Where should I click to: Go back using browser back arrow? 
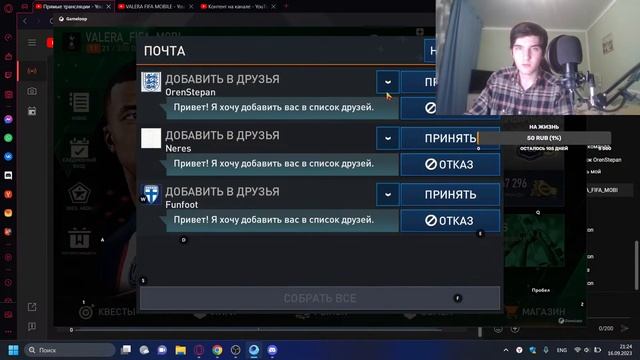pos(25,20)
